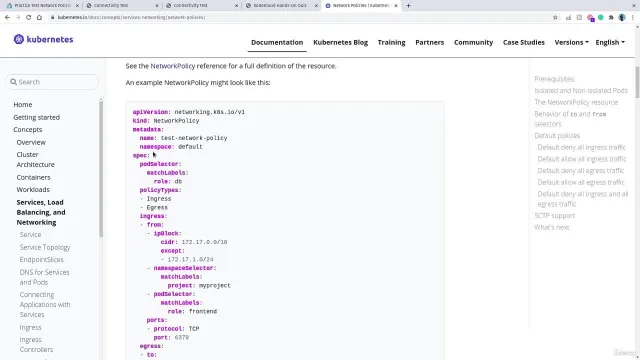Jump to Default allow all egress traffic
640x360 pixels.
(x=581, y=182)
